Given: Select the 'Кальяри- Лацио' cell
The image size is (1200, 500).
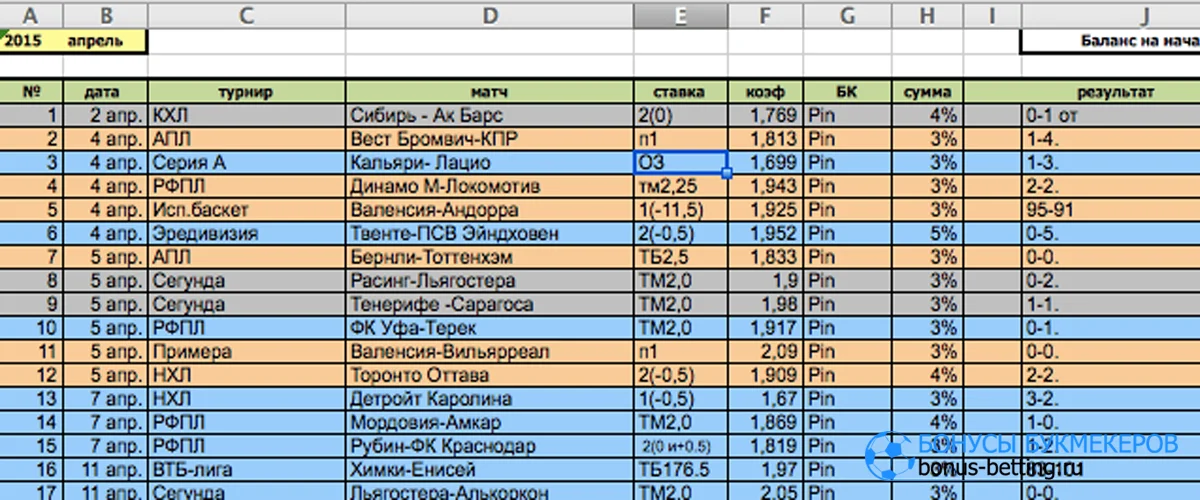Looking at the screenshot, I should [489, 162].
